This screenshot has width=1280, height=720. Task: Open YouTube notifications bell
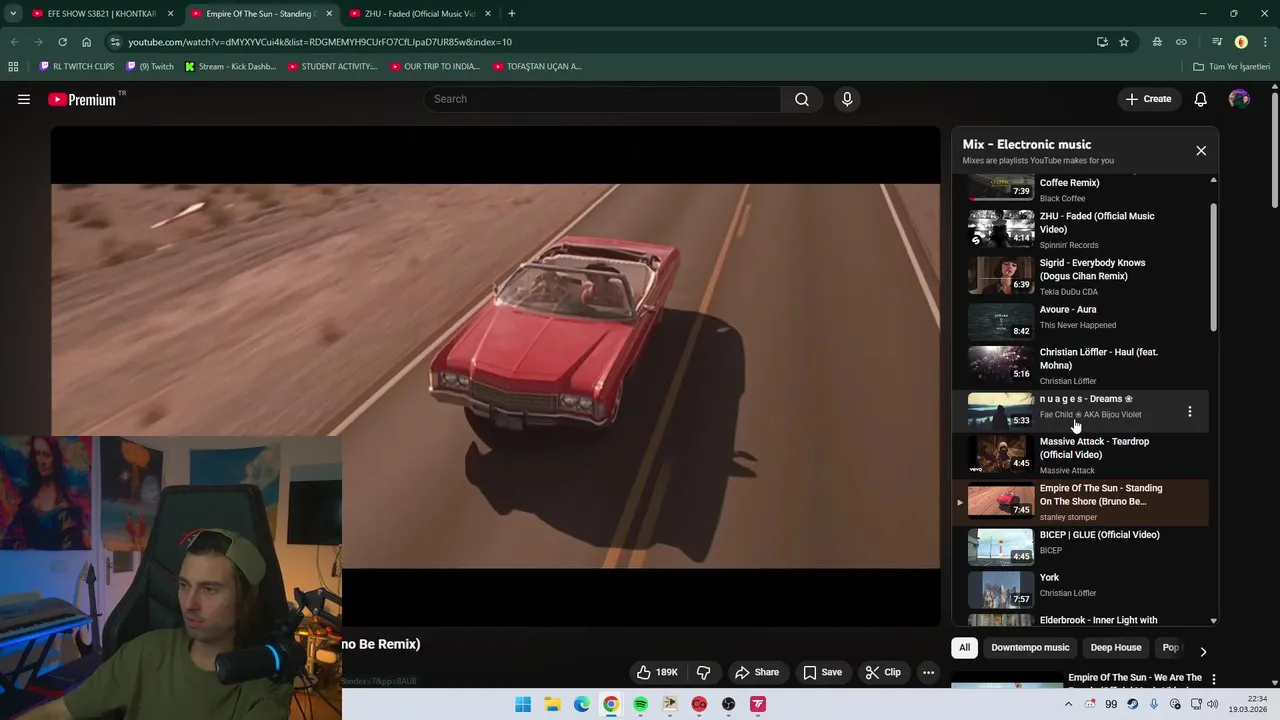pyautogui.click(x=1201, y=99)
